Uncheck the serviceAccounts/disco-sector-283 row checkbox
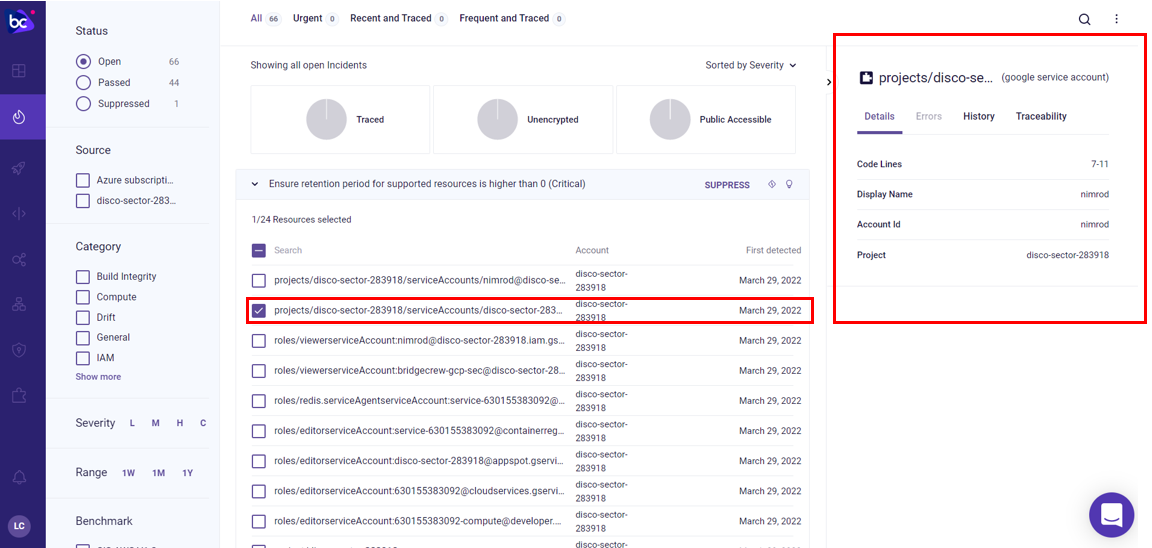The image size is (1152, 548). coord(259,311)
